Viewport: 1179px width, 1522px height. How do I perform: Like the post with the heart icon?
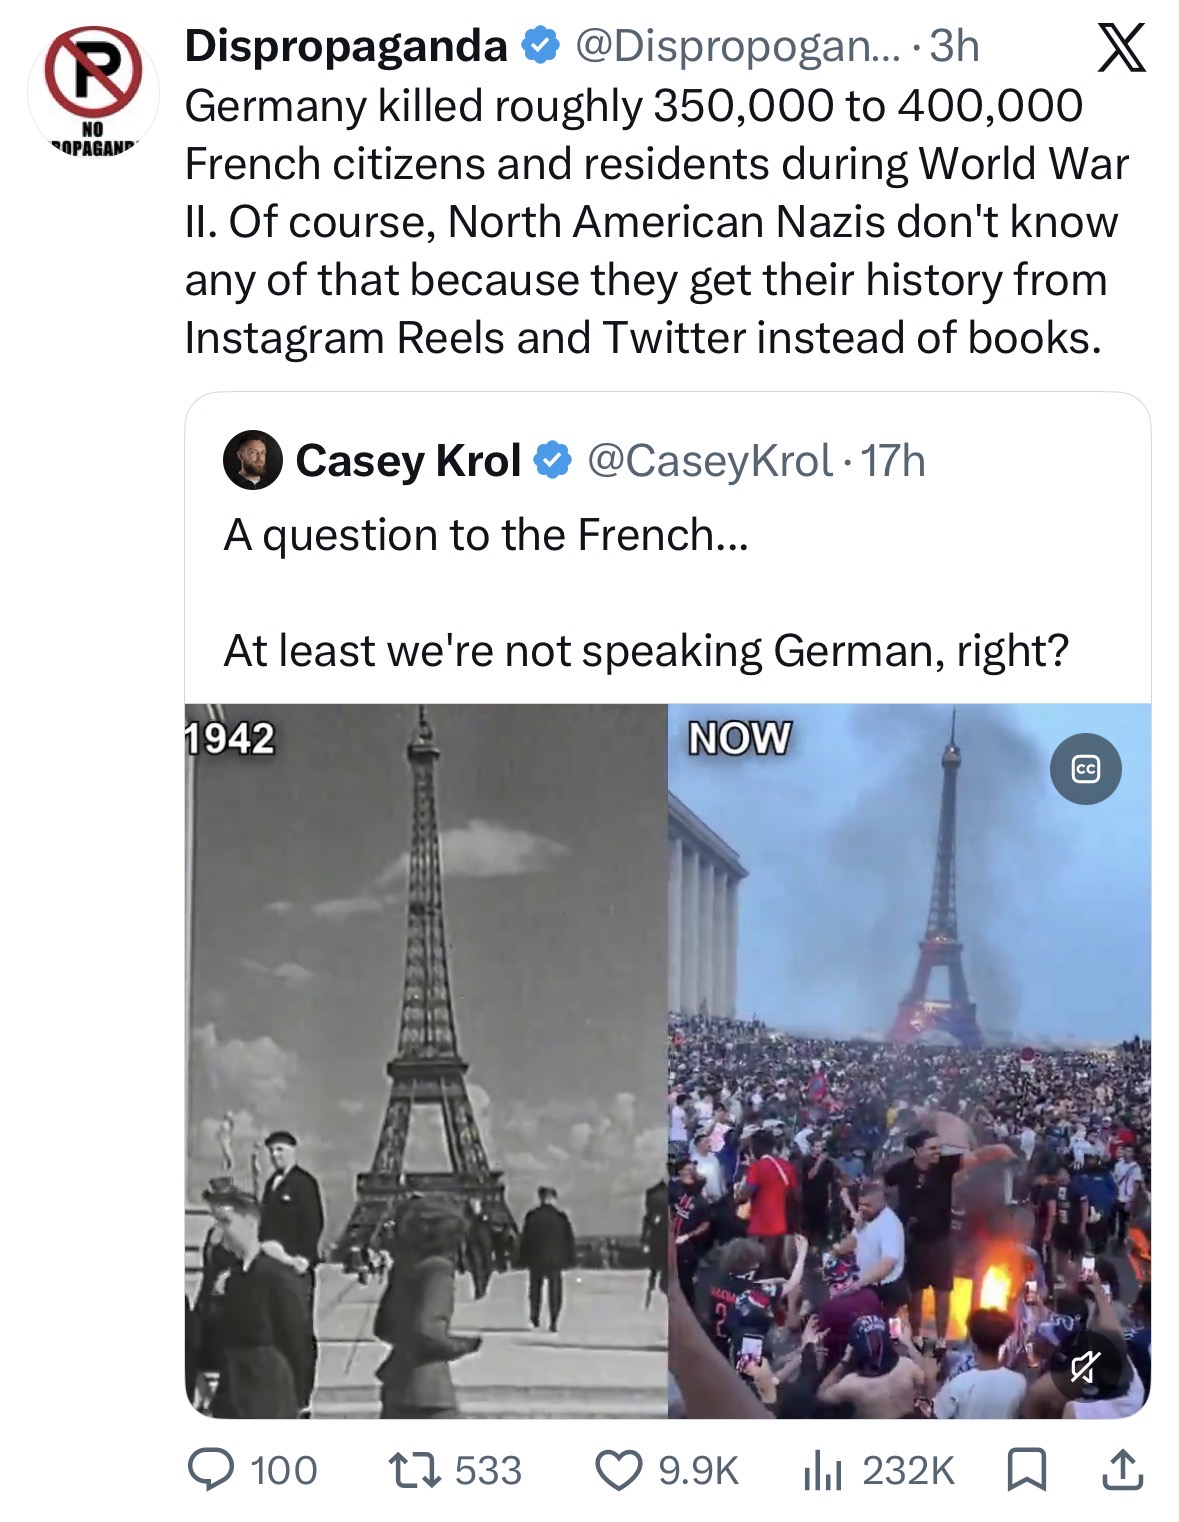tap(618, 1470)
